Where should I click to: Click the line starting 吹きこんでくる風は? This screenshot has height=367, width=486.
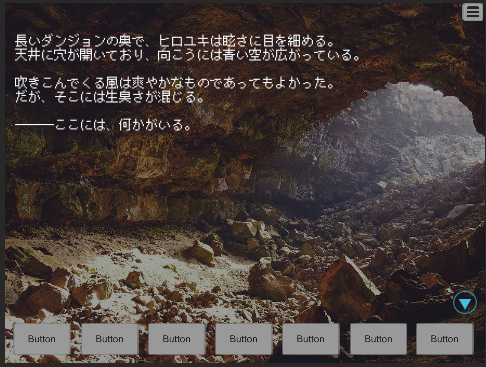point(175,83)
